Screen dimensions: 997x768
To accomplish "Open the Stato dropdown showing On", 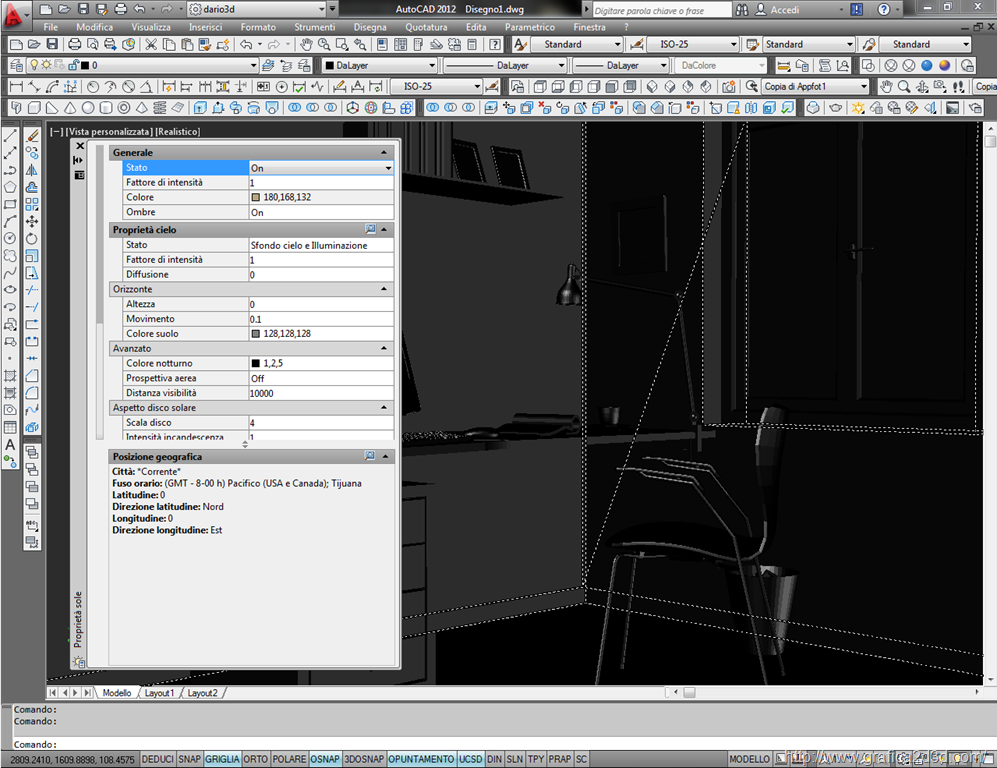I will tap(388, 168).
